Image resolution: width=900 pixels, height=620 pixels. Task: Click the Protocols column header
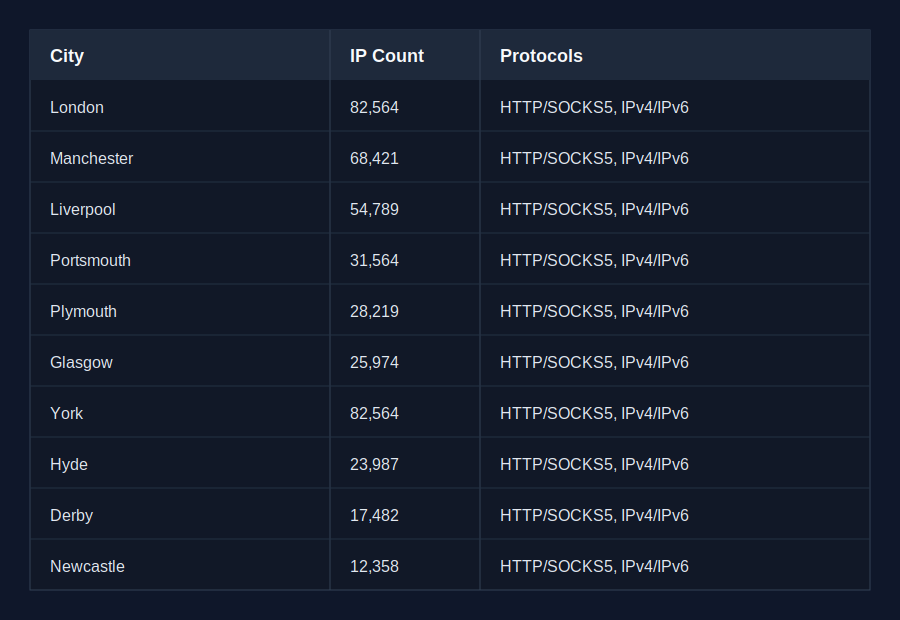pos(675,55)
